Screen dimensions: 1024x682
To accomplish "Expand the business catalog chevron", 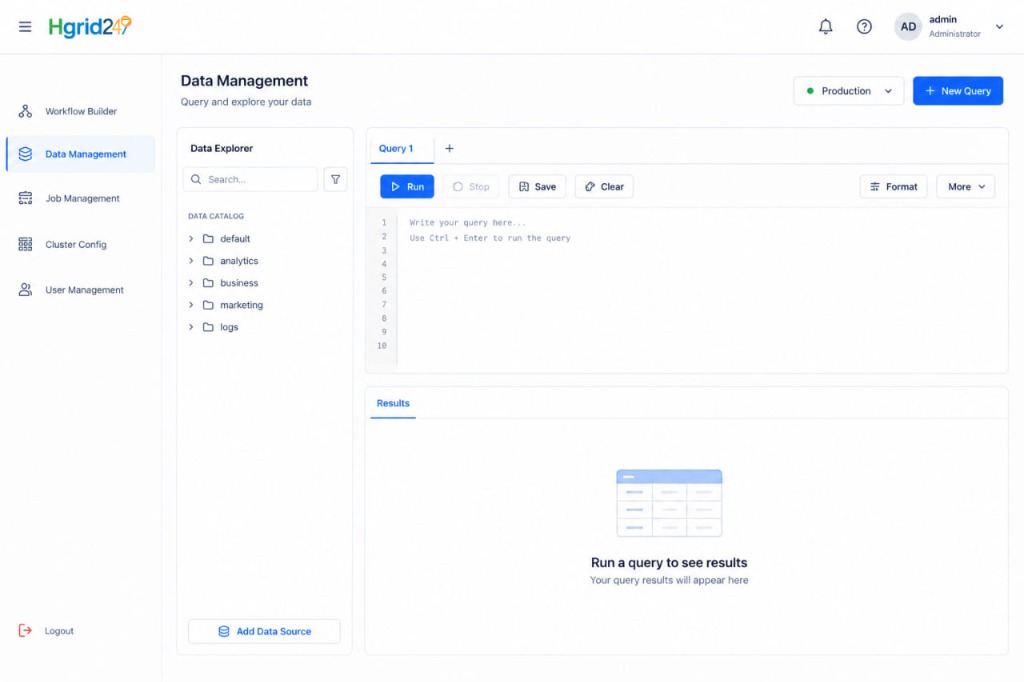I will pyautogui.click(x=191, y=283).
